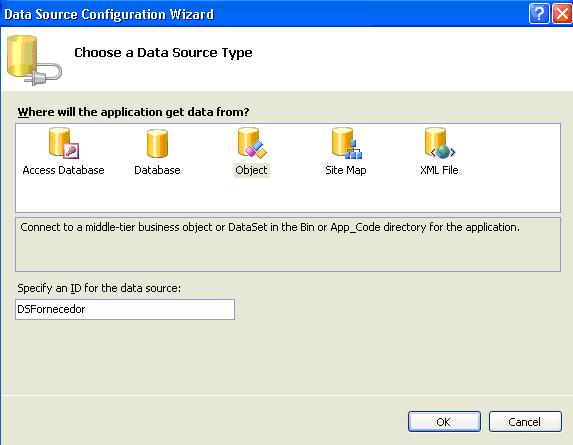573x445 pixels.
Task: Focus the DSFornecedor ID text field
Action: pos(125,309)
